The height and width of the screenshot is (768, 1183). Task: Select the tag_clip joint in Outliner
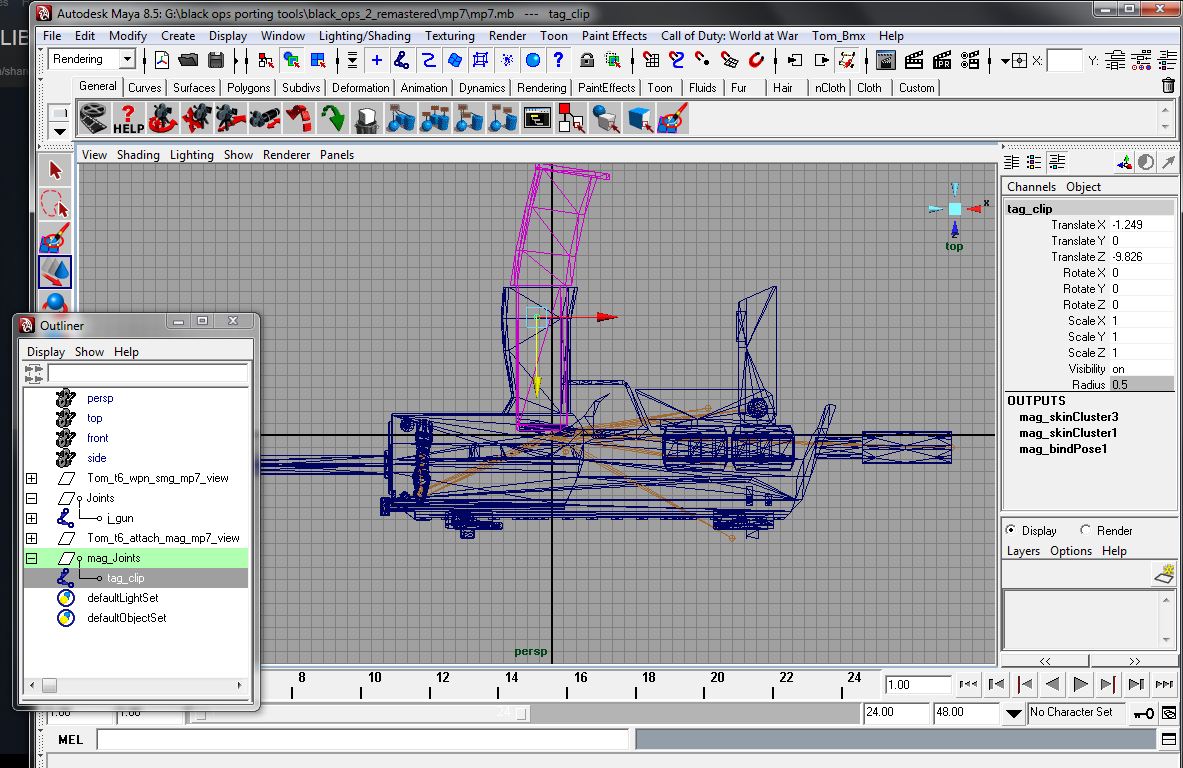[125, 578]
